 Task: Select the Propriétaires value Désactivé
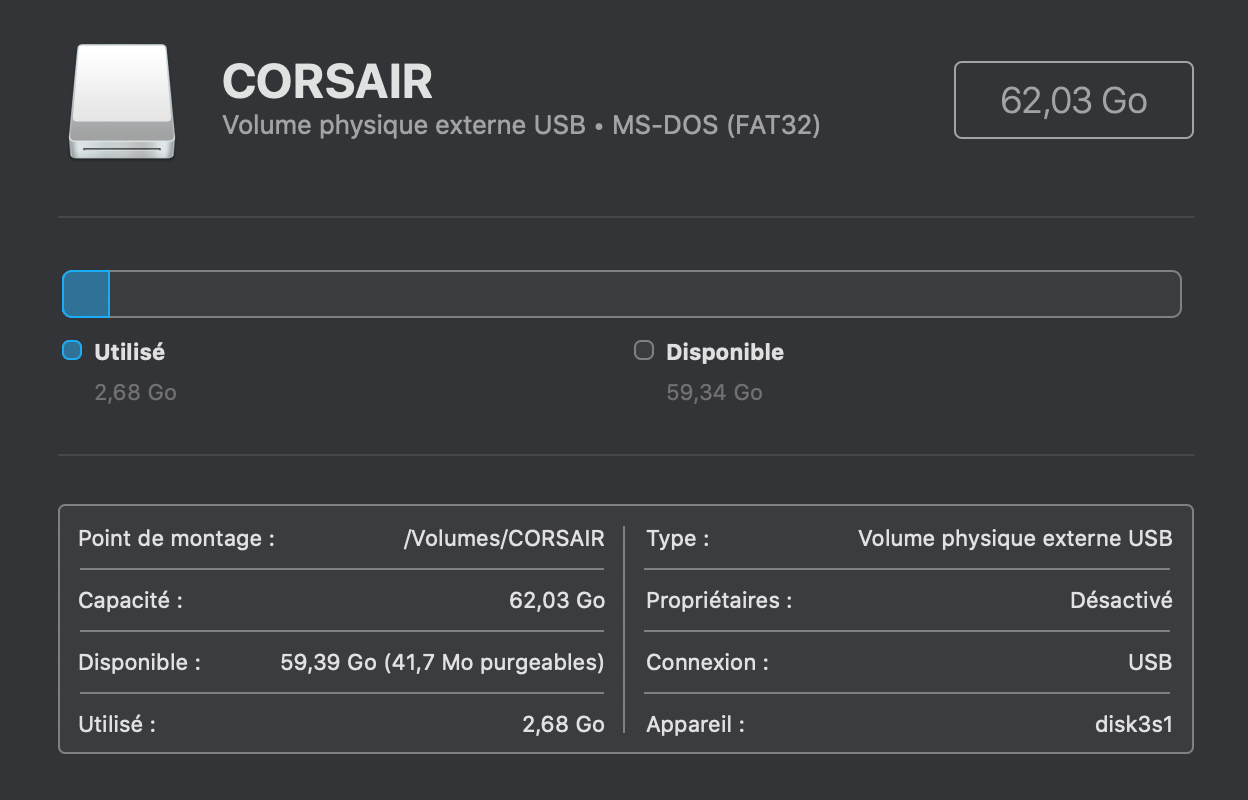1121,600
